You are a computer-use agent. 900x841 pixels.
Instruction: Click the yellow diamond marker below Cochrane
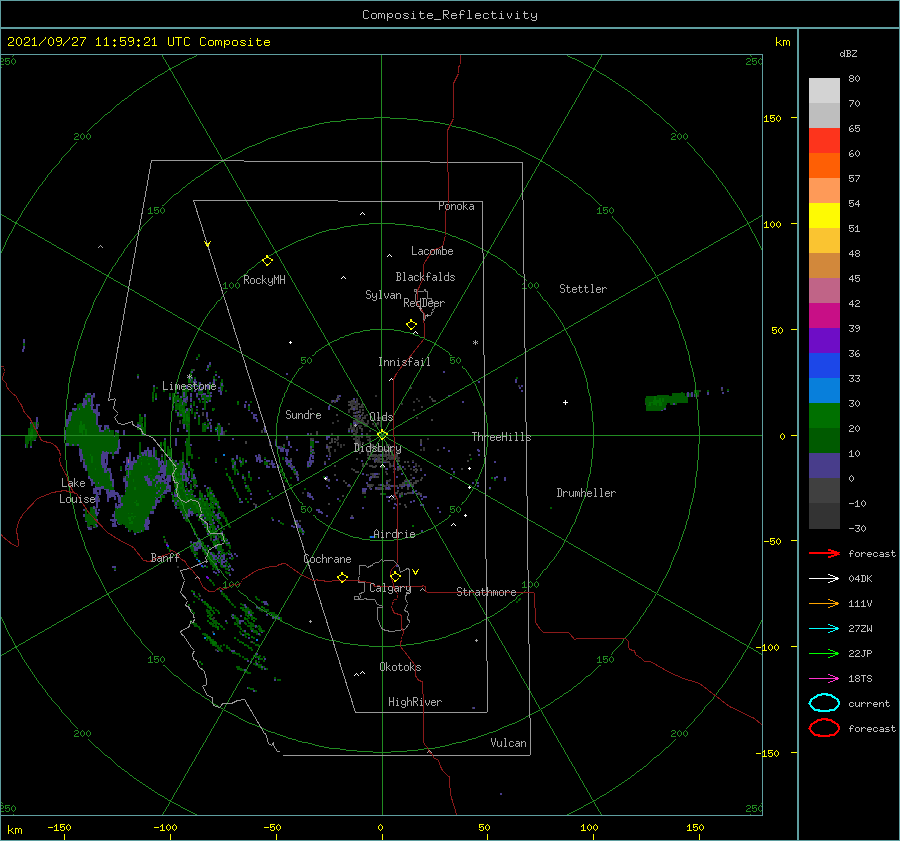342,577
